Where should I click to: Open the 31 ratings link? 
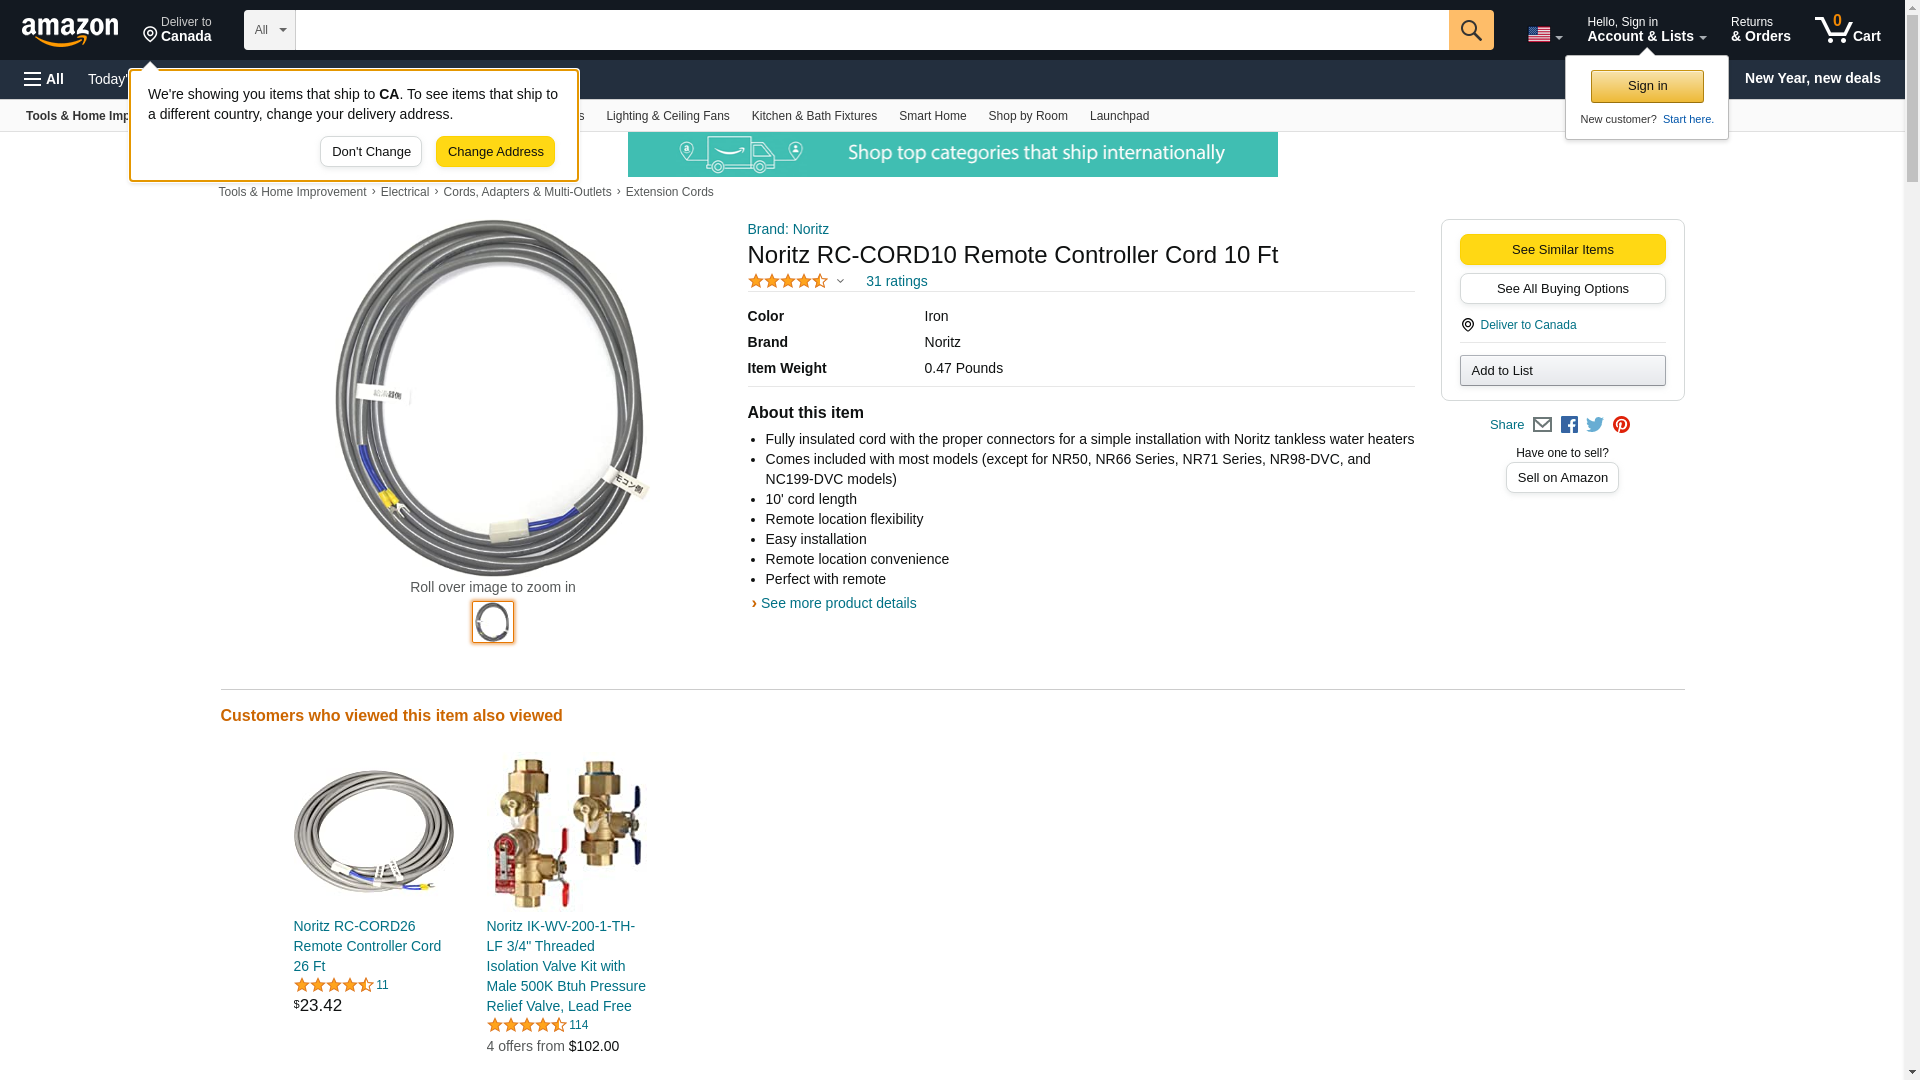pos(896,281)
